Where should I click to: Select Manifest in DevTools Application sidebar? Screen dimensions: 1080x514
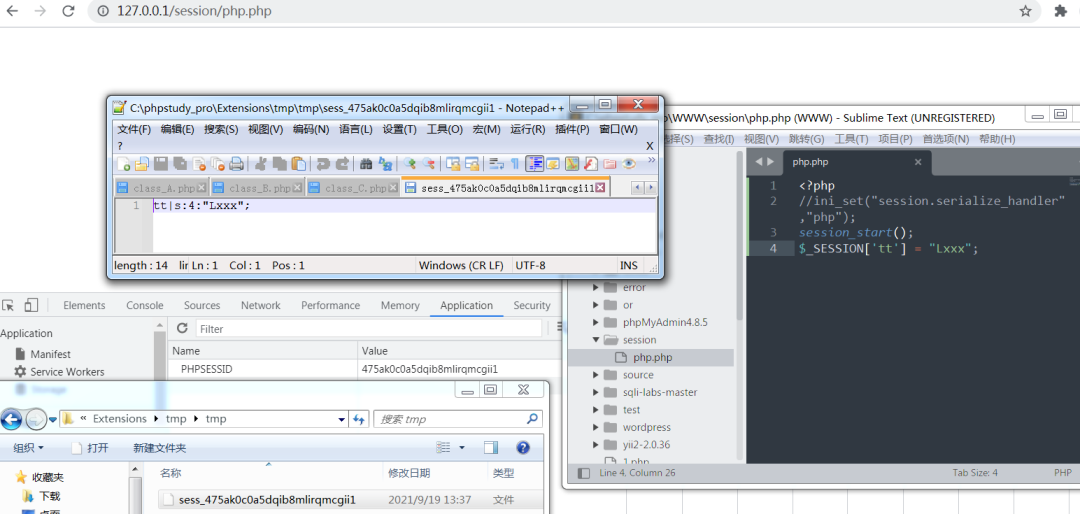coord(50,354)
